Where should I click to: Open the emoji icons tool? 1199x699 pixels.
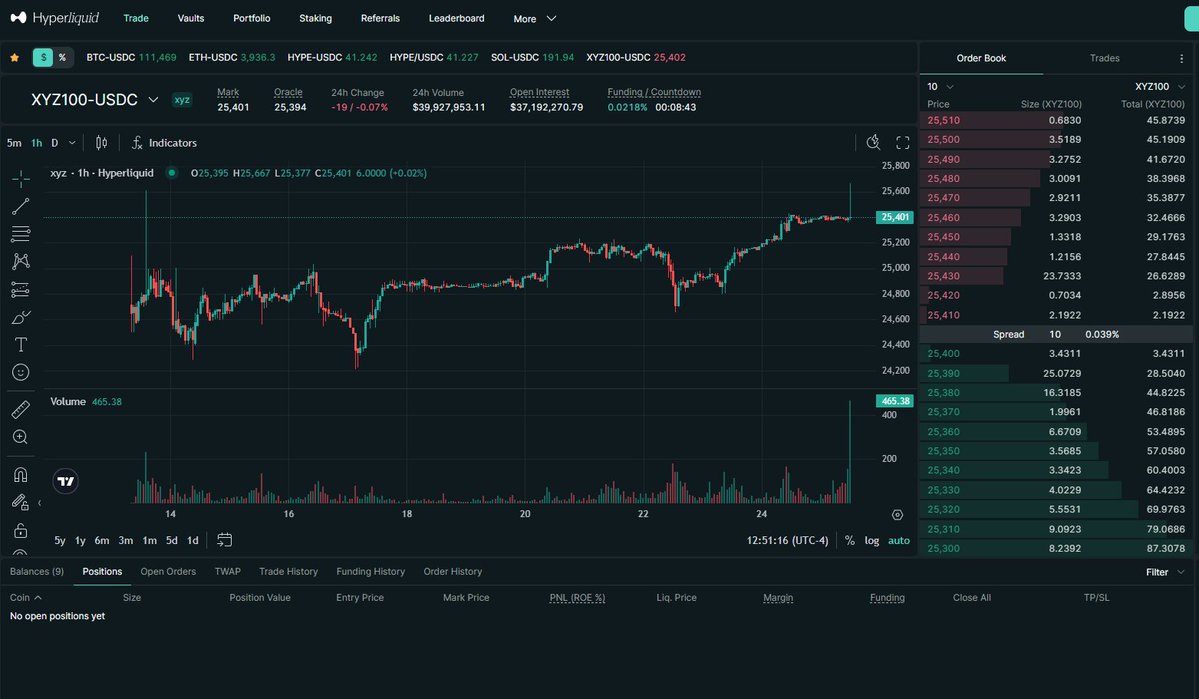[21, 372]
